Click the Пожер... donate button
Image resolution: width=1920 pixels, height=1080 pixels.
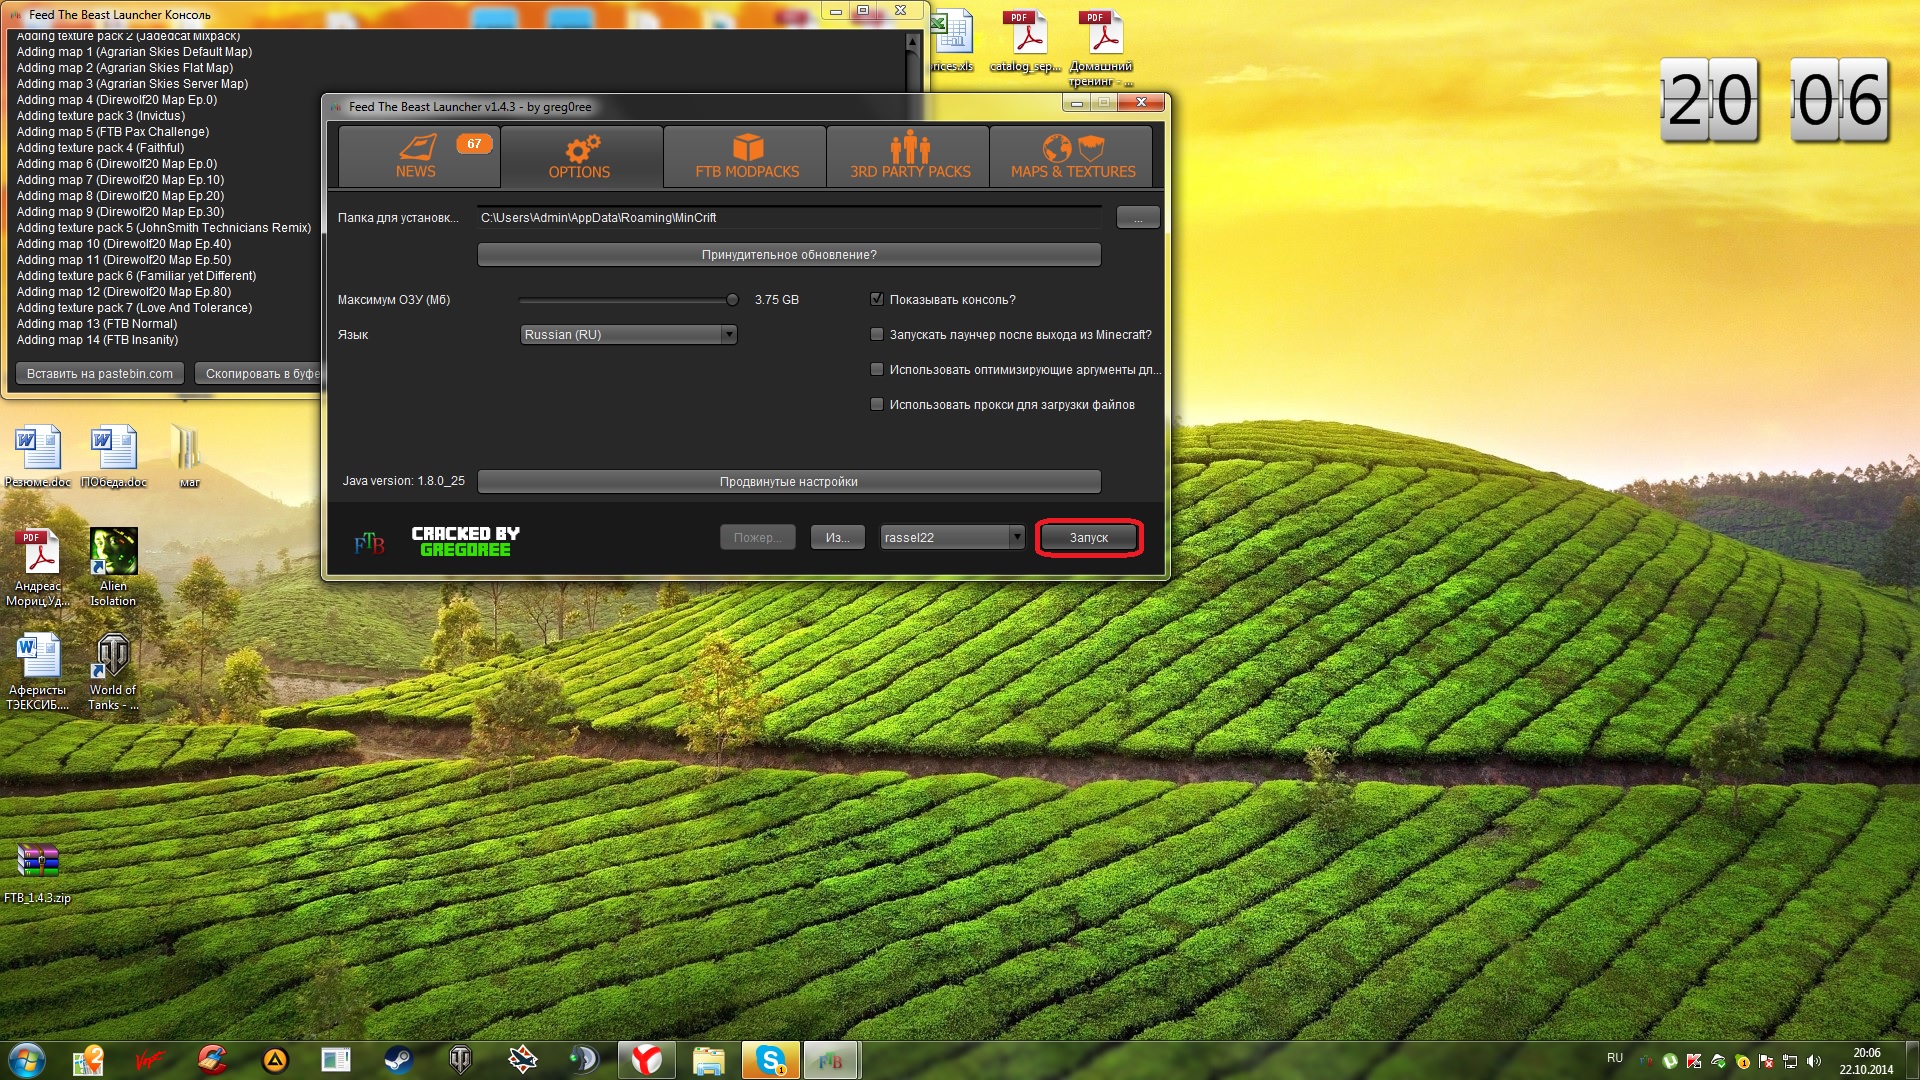[757, 537]
